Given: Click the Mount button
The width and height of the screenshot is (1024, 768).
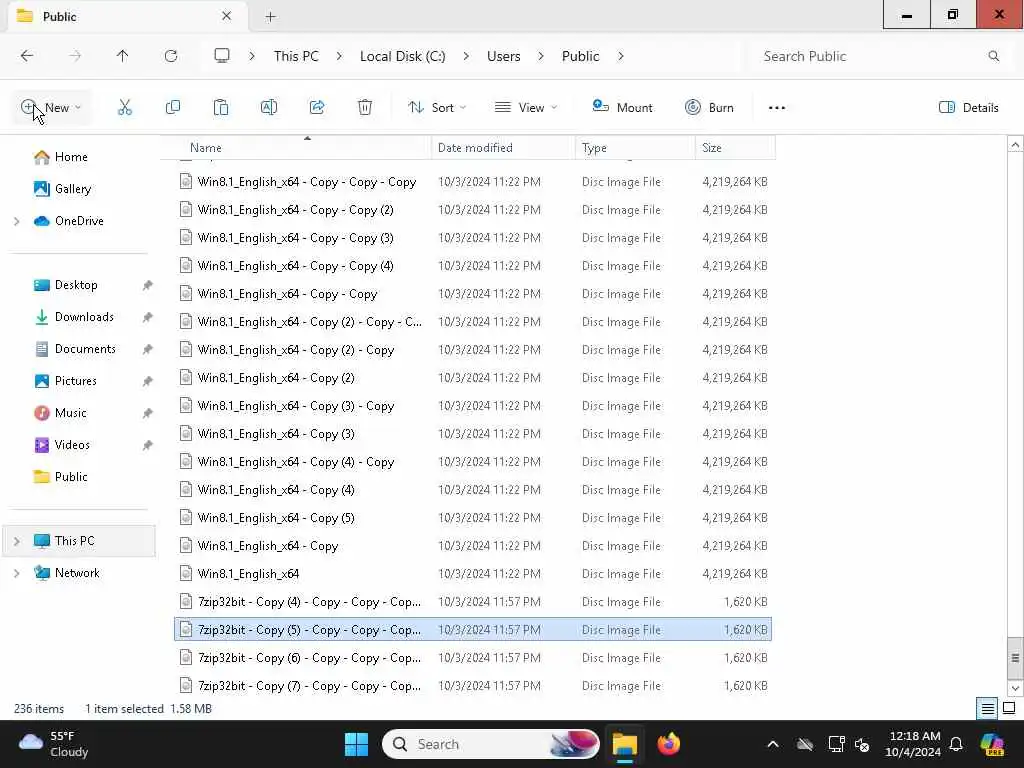Looking at the screenshot, I should (622, 108).
